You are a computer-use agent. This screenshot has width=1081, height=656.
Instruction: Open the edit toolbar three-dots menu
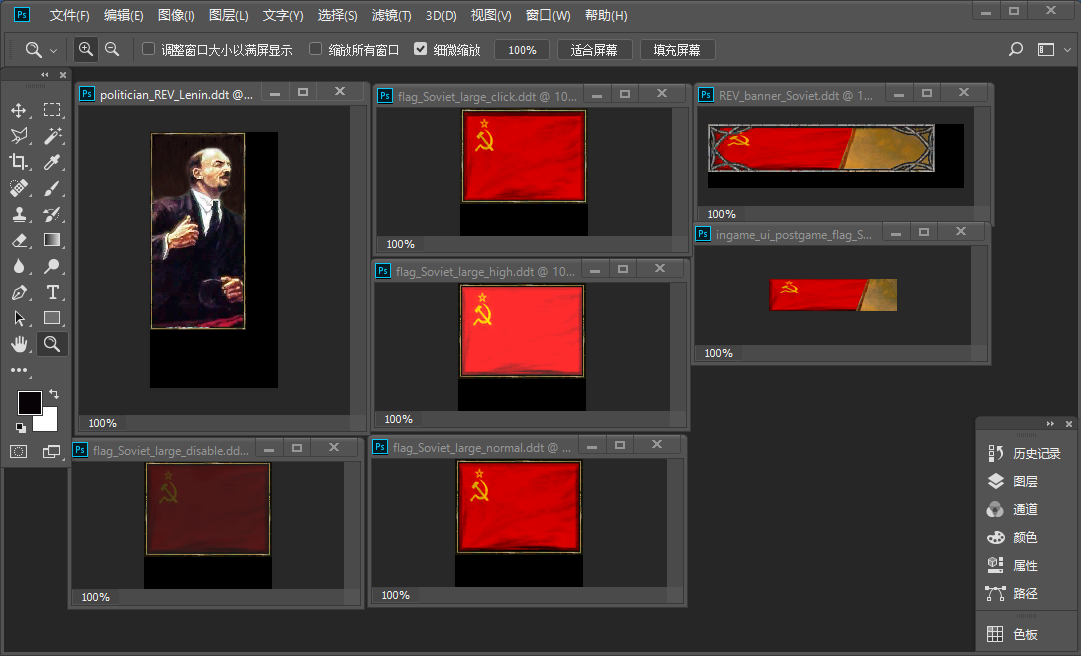(x=19, y=370)
